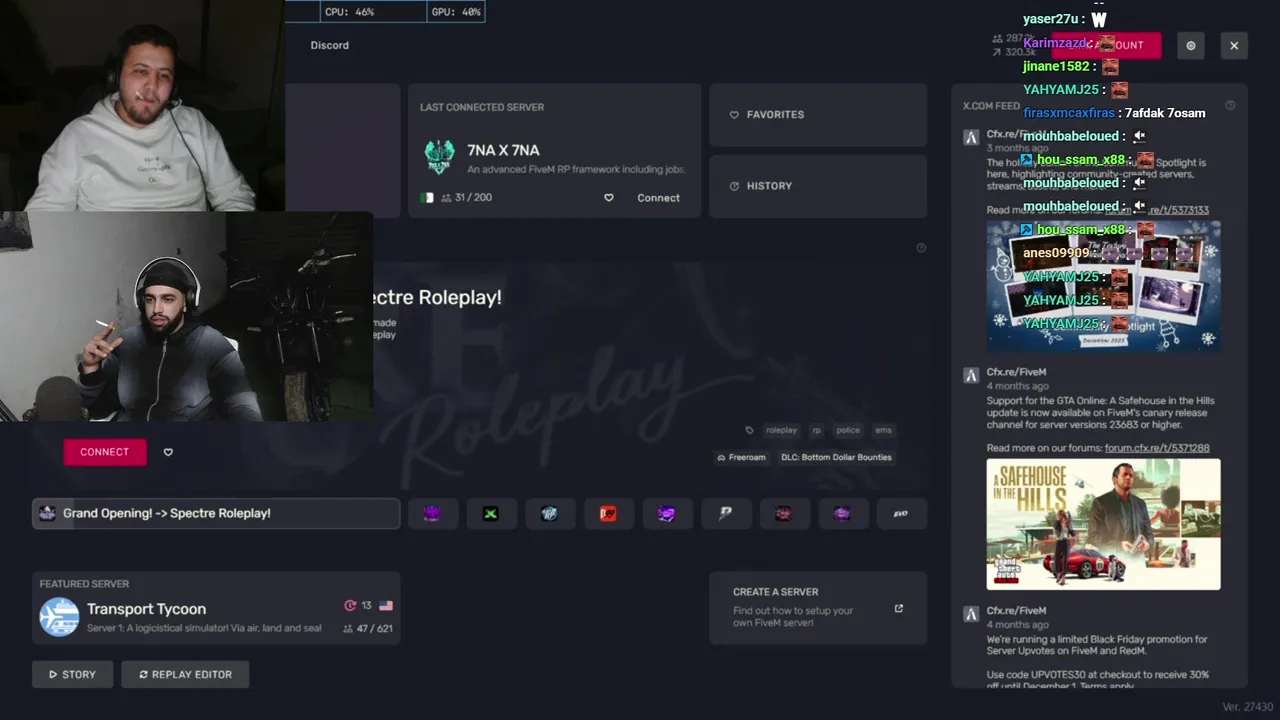
Task: Click the CPU: 46% overlay readout
Action: pos(349,12)
